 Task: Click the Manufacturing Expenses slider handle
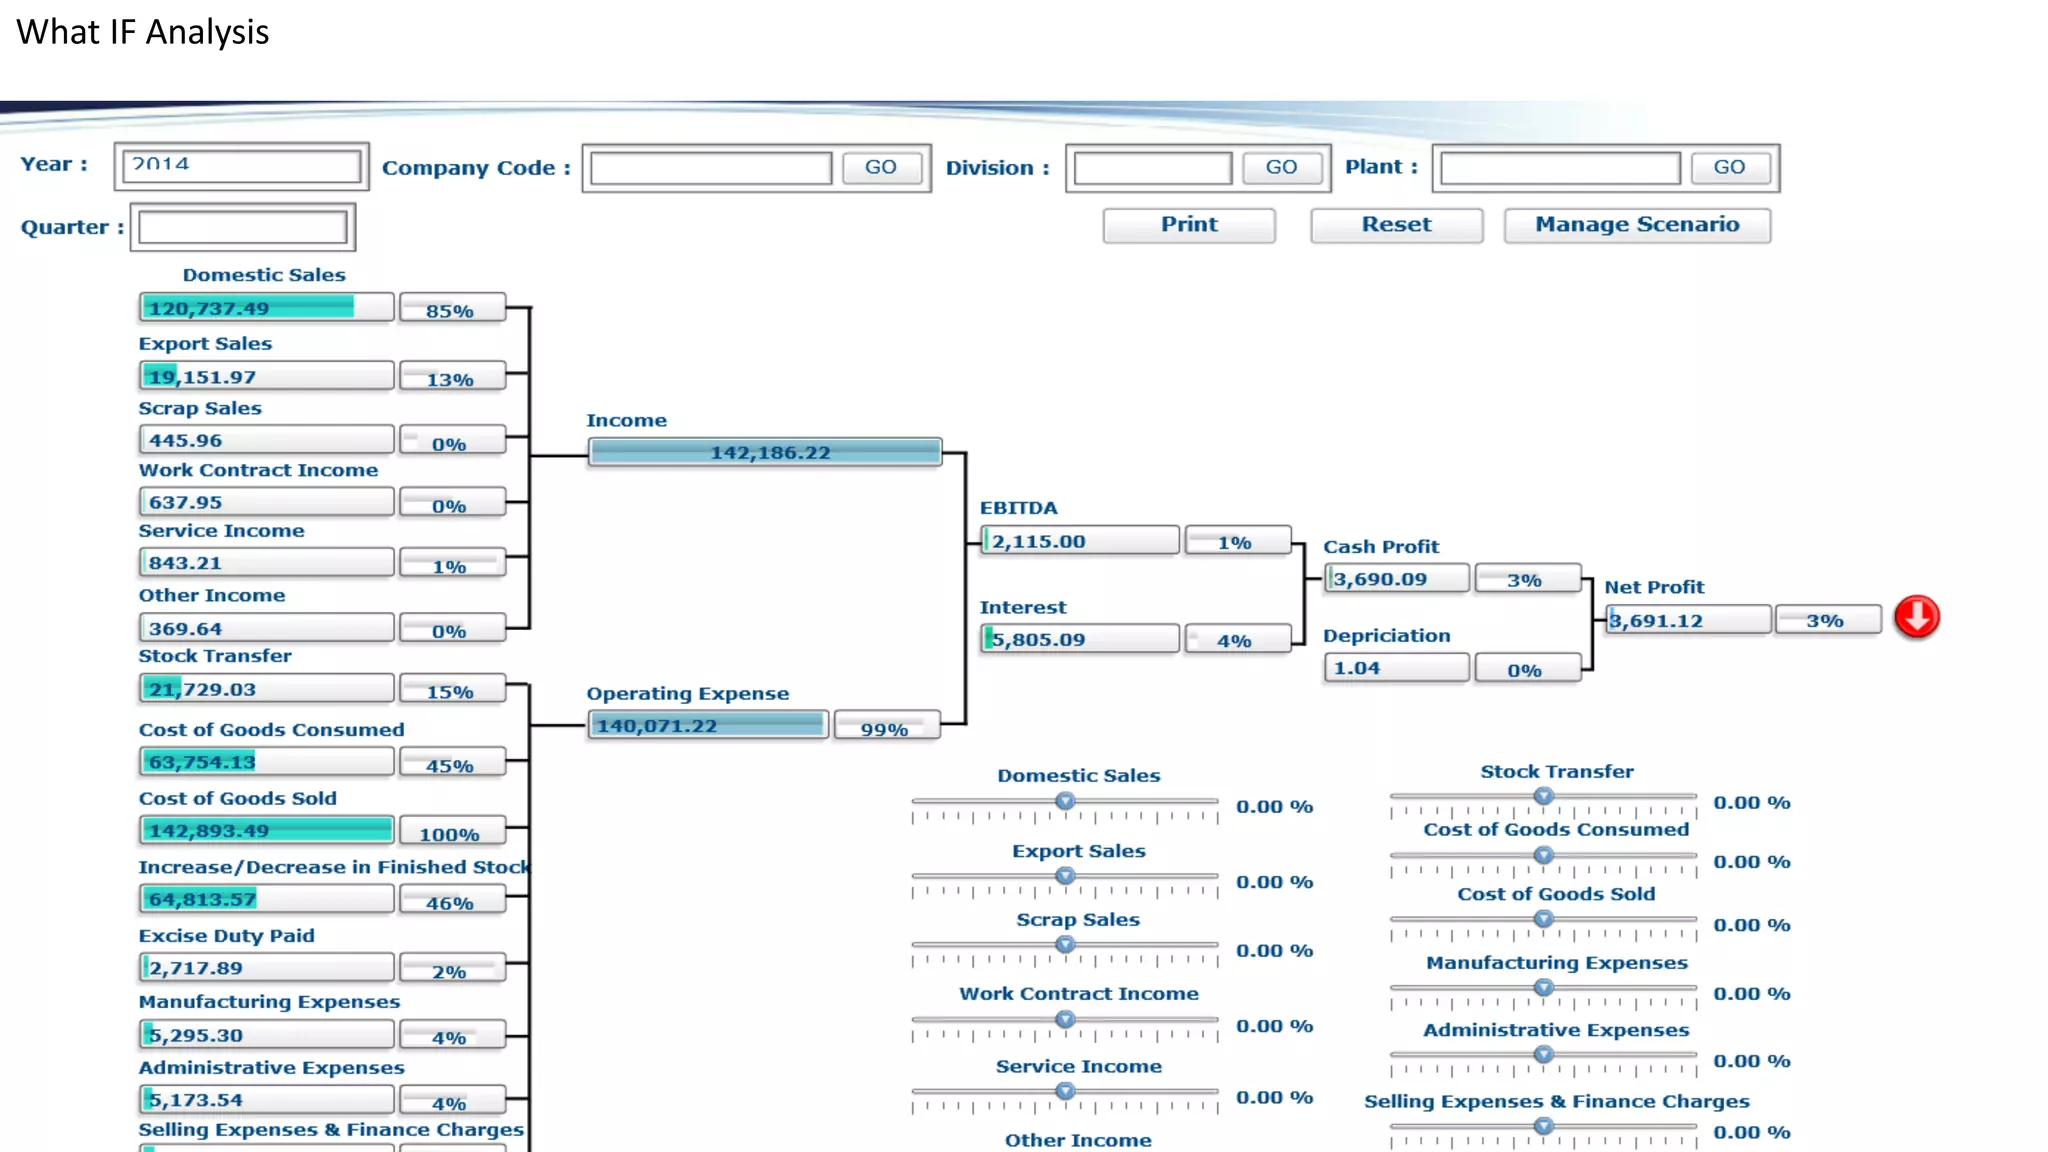click(1543, 988)
